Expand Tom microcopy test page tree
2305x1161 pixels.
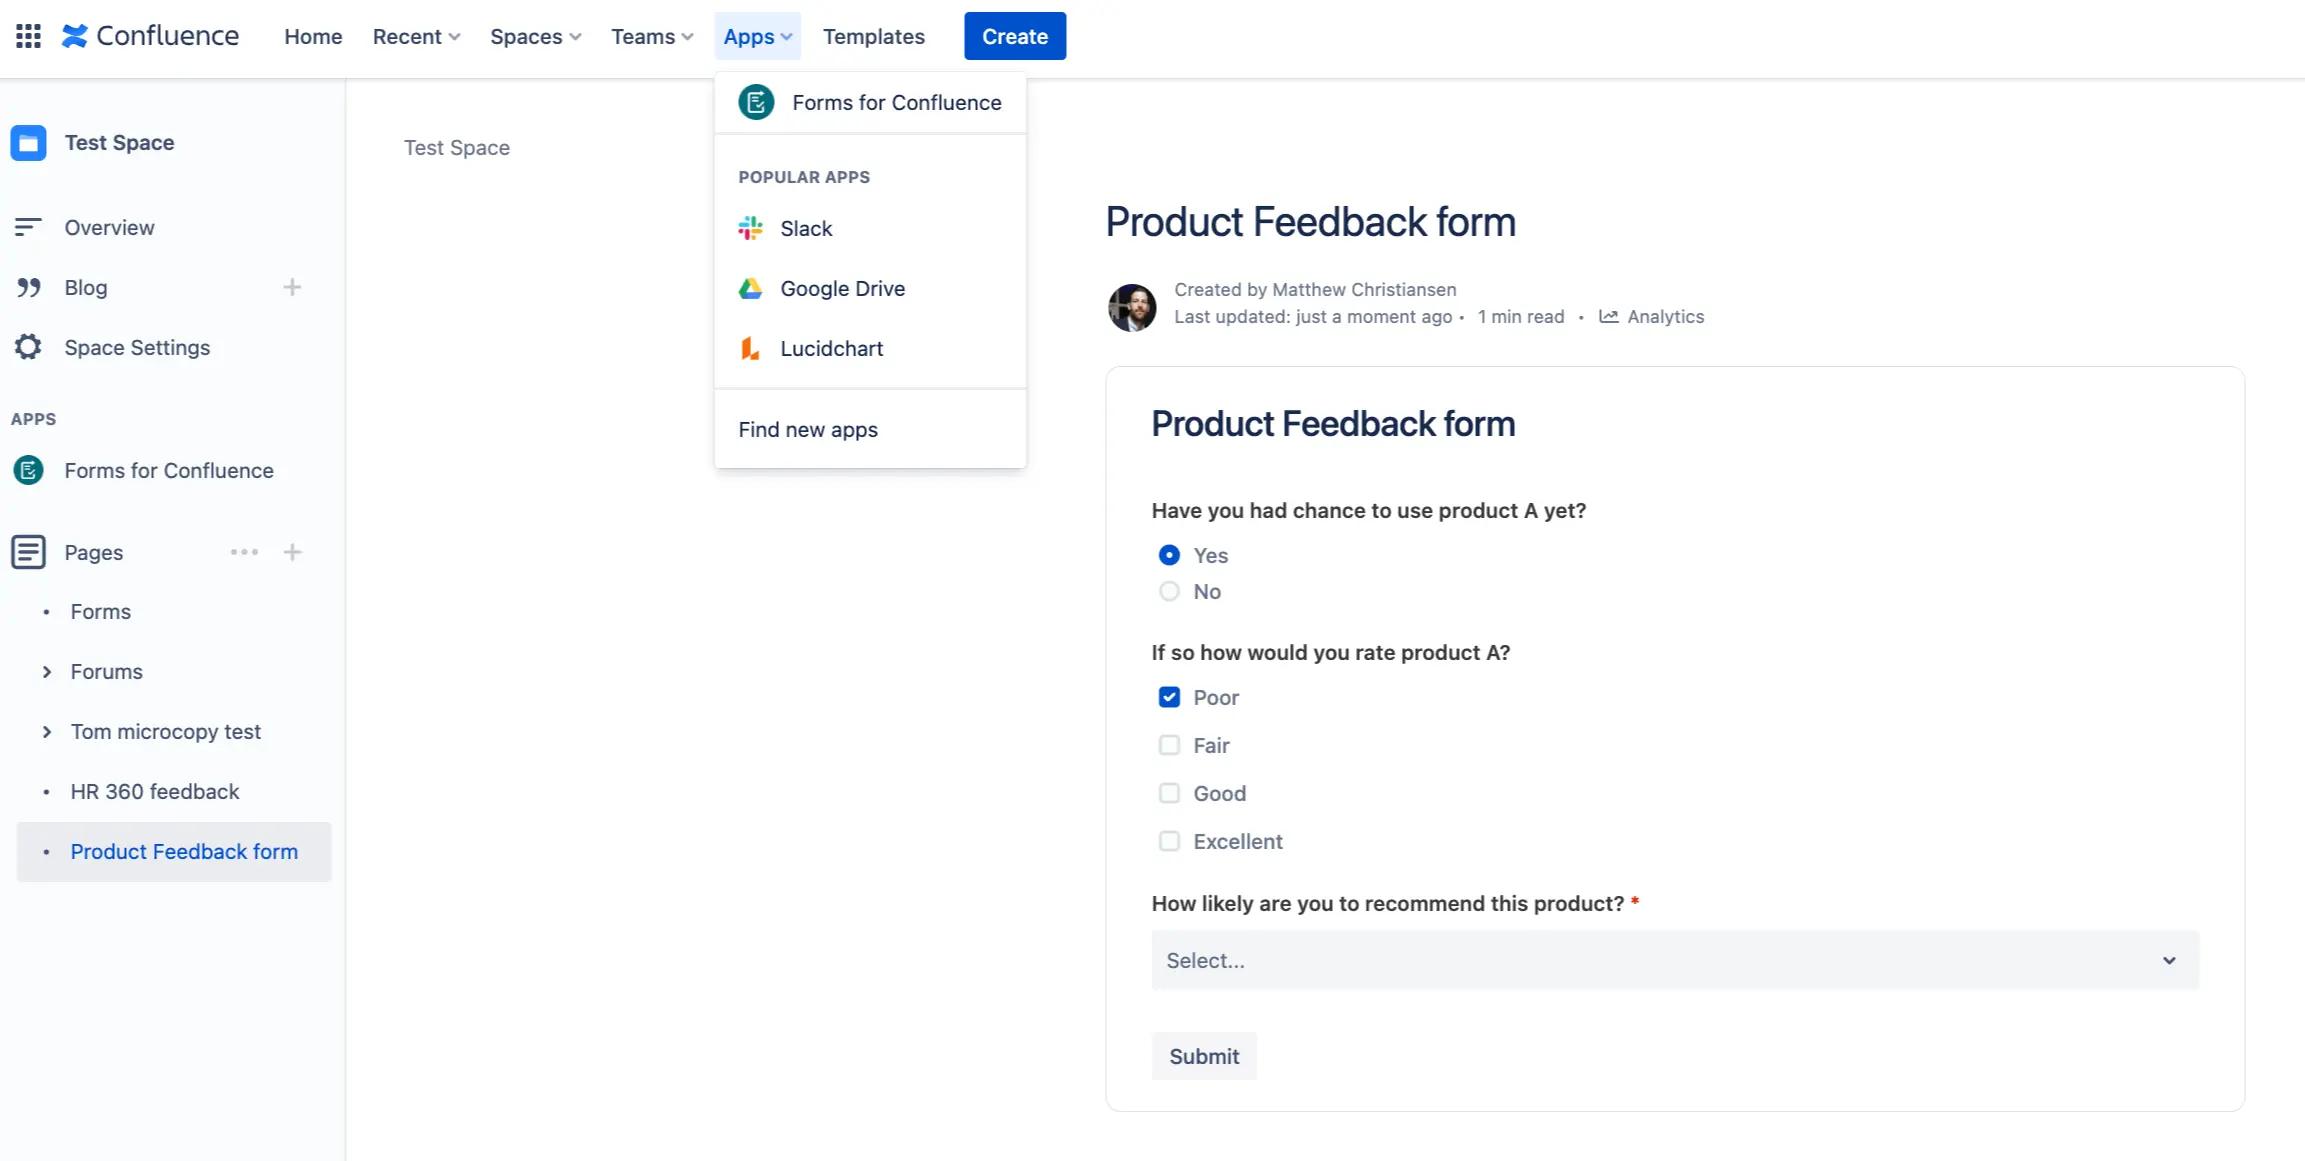click(46, 732)
